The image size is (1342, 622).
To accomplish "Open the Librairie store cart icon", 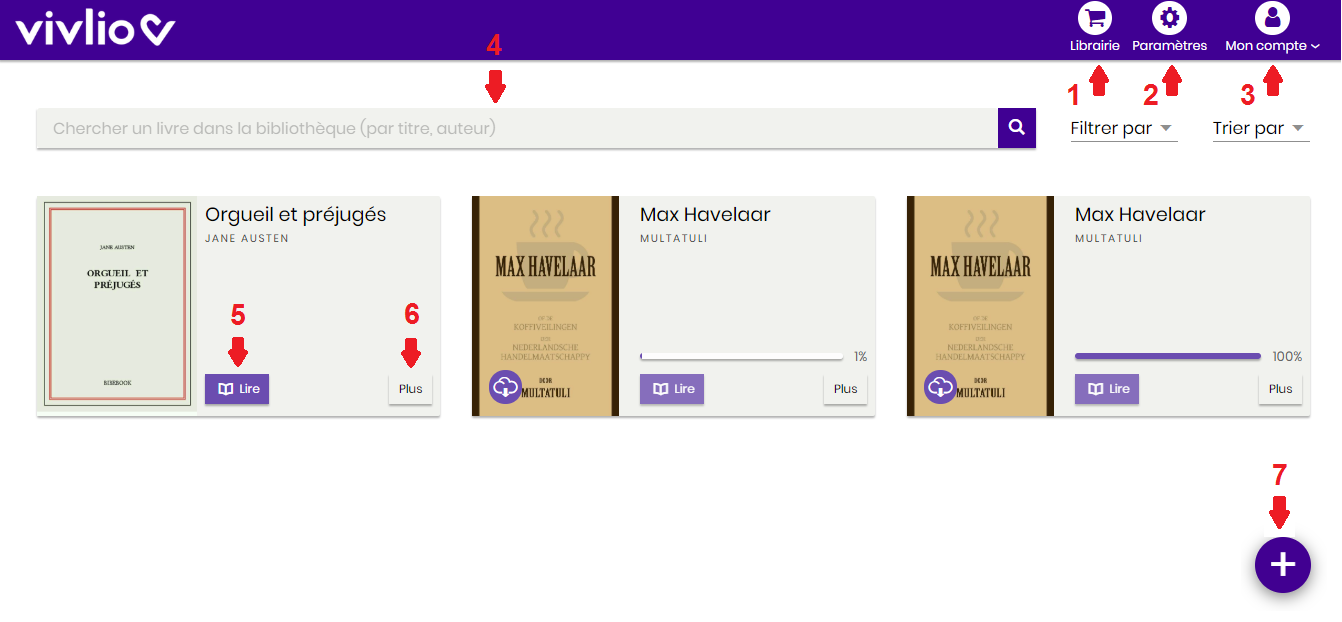I will (1095, 18).
